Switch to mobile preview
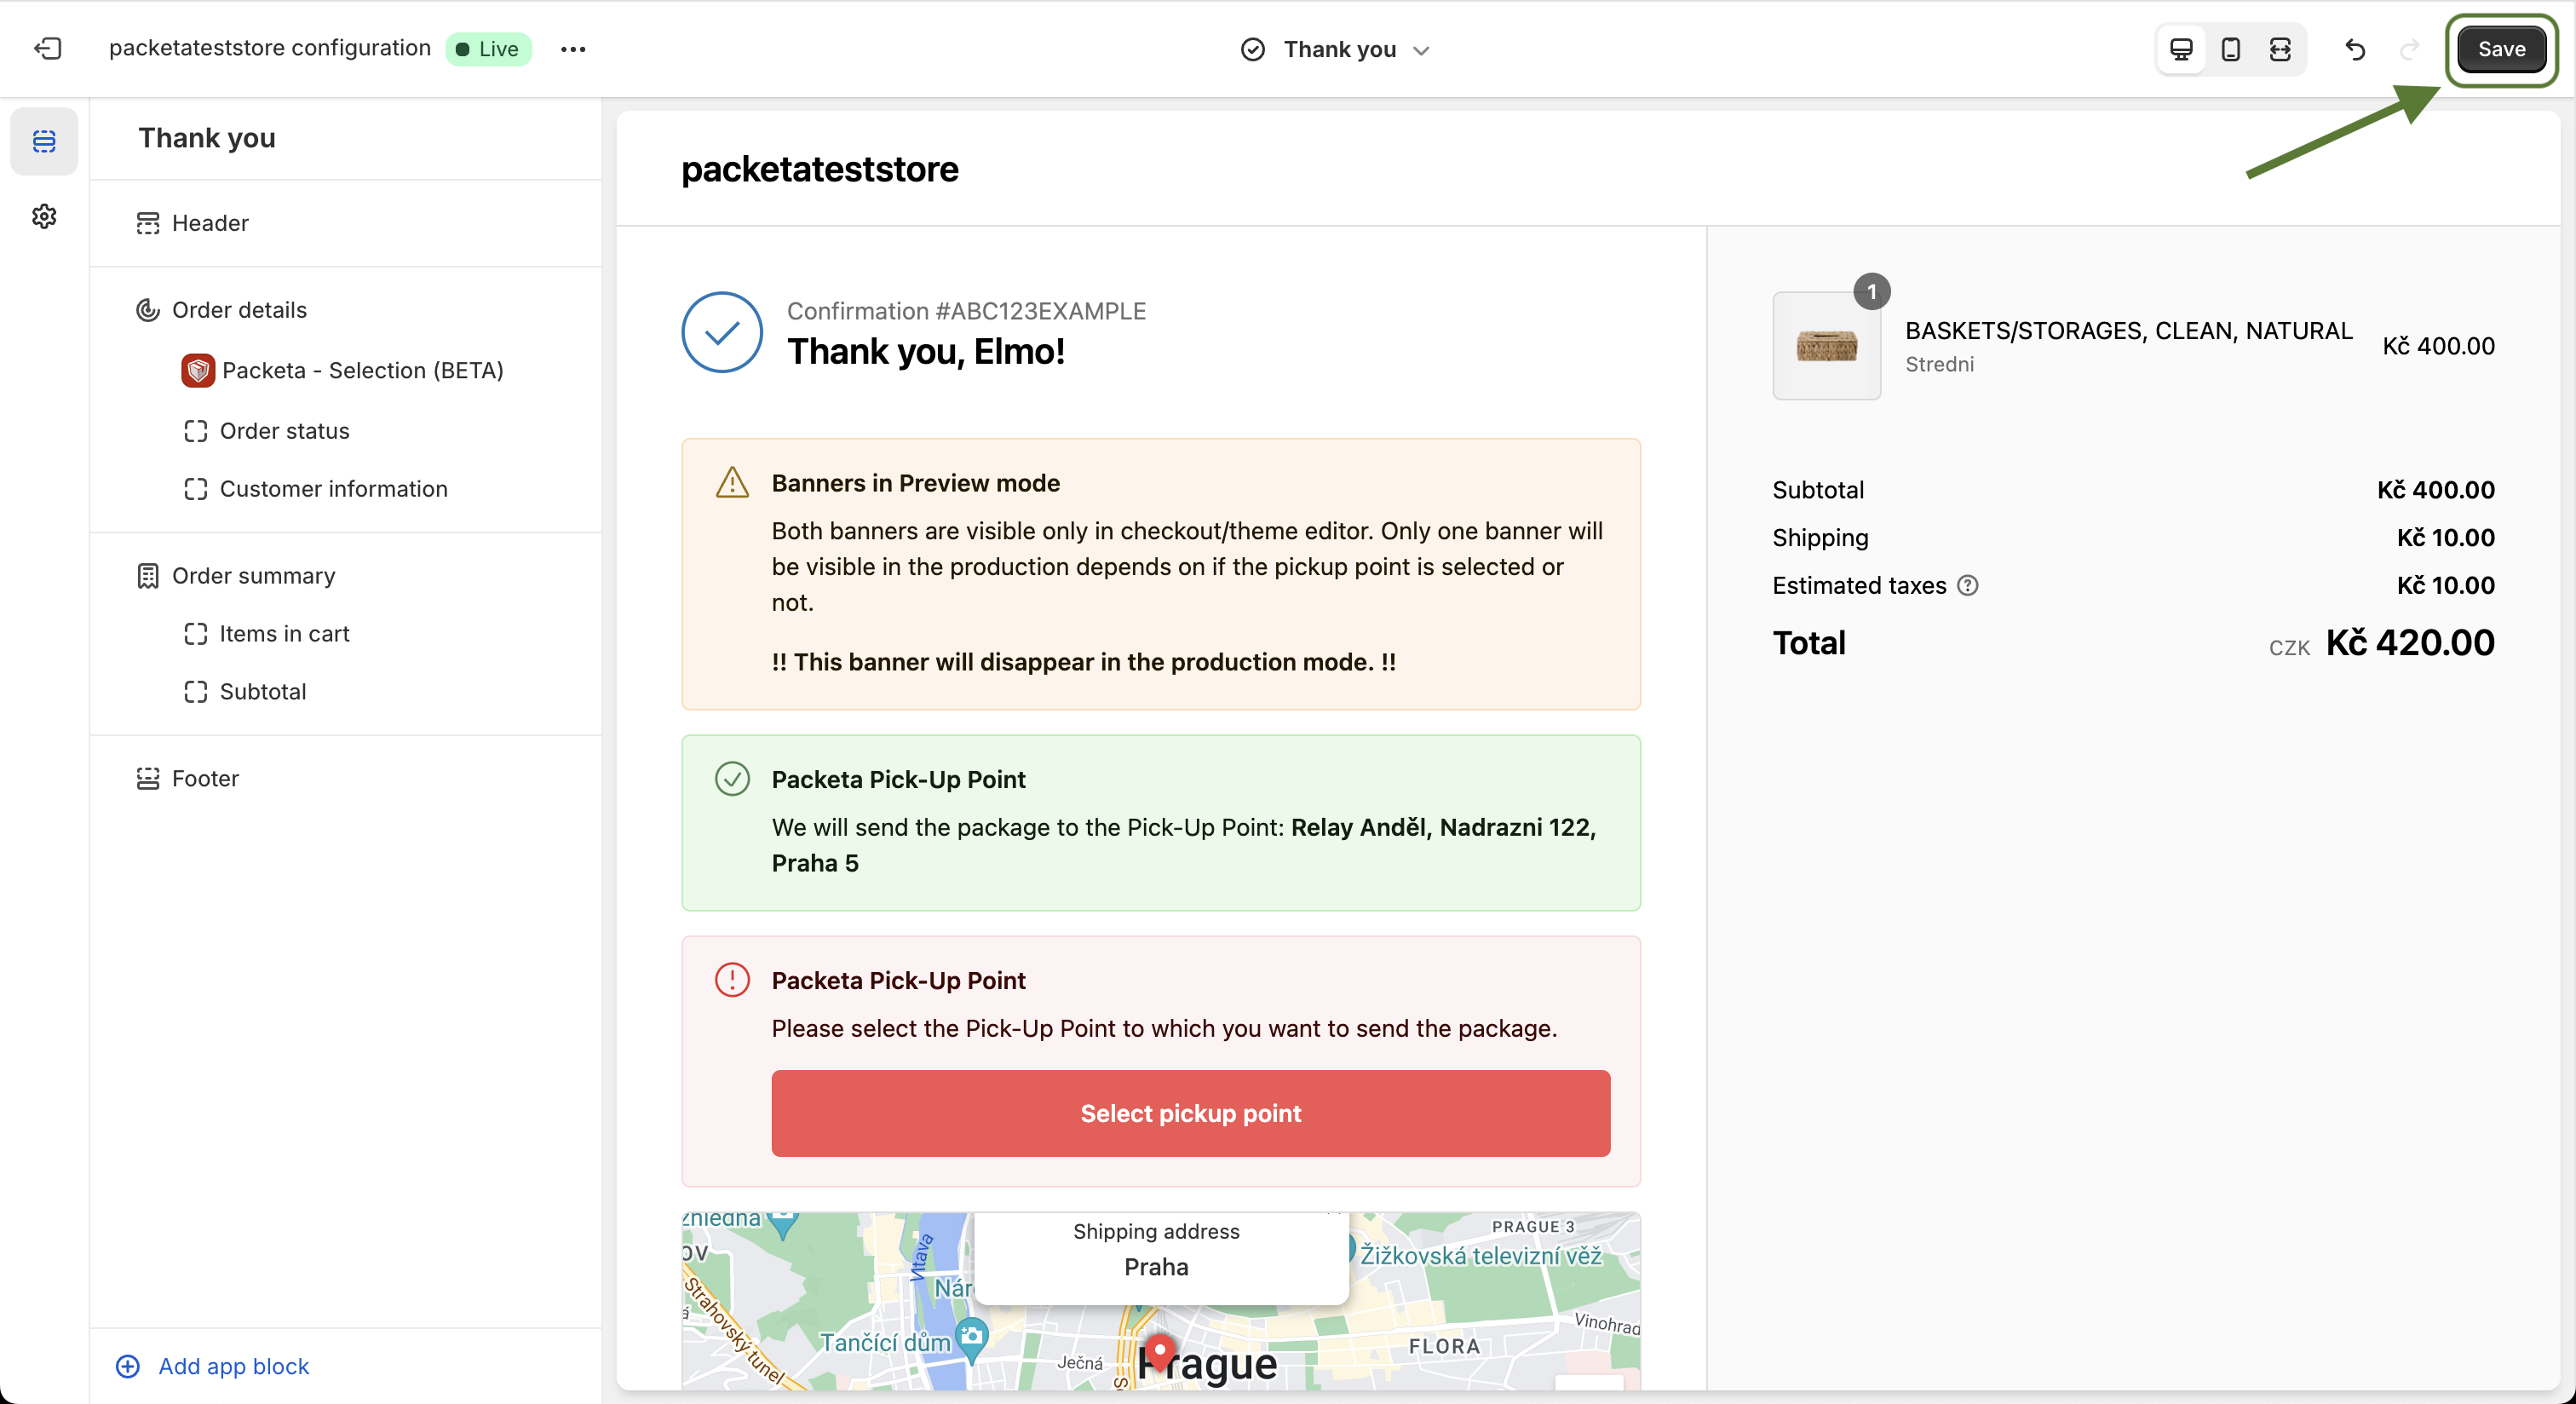2576x1404 pixels. click(x=2230, y=49)
